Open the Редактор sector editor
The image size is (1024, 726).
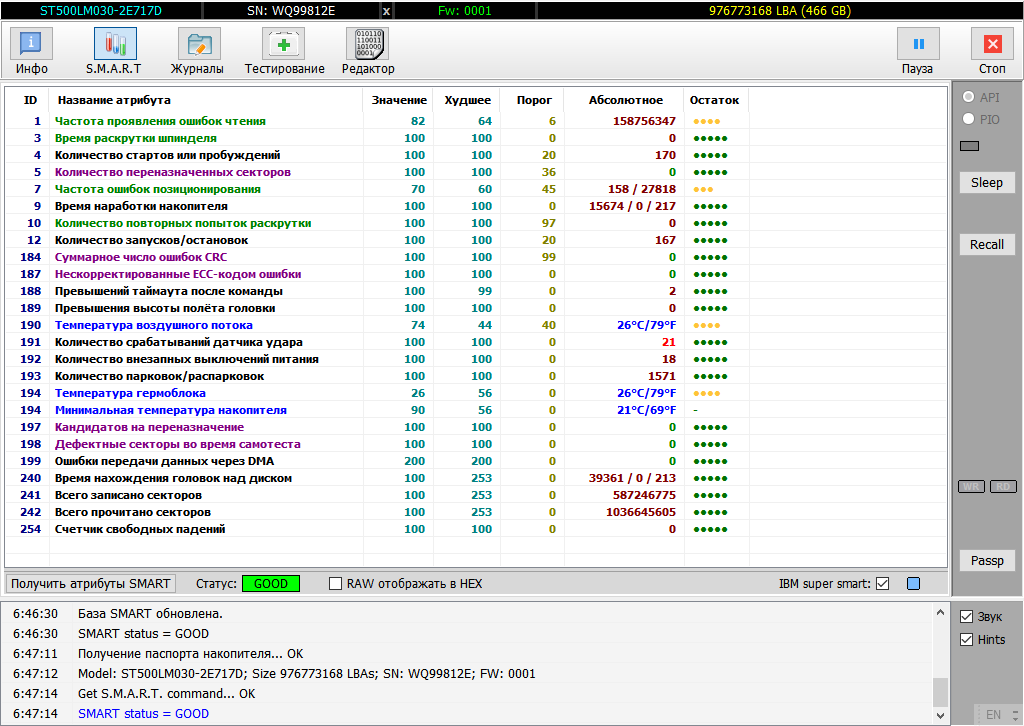(x=368, y=52)
